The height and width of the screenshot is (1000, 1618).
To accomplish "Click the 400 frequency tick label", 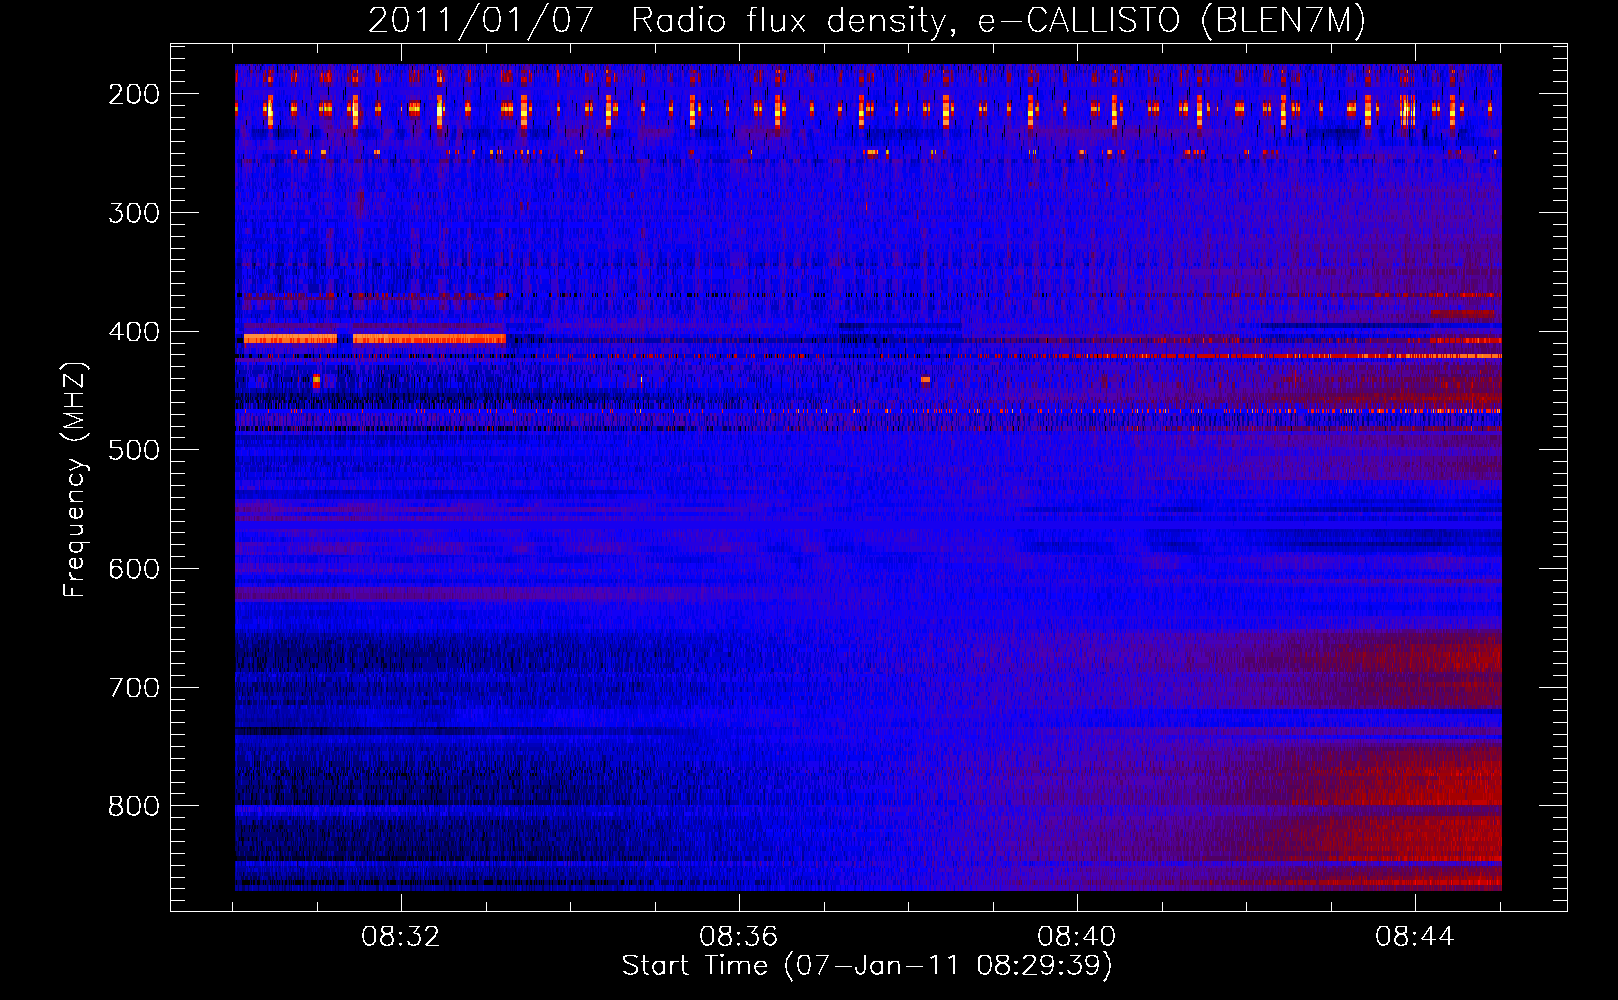I will point(134,332).
